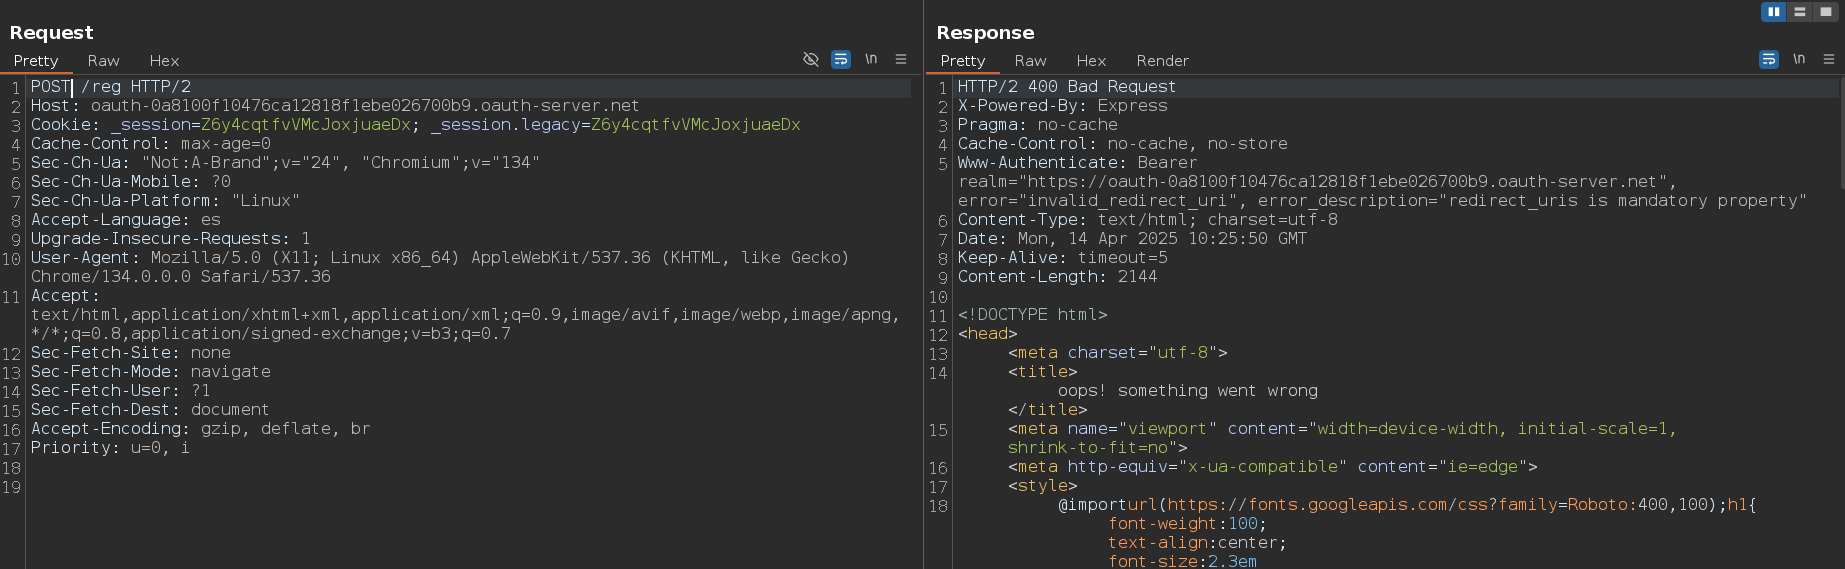
Task: Click the Keep-Alive: timeout=5 header
Action: (1063, 258)
